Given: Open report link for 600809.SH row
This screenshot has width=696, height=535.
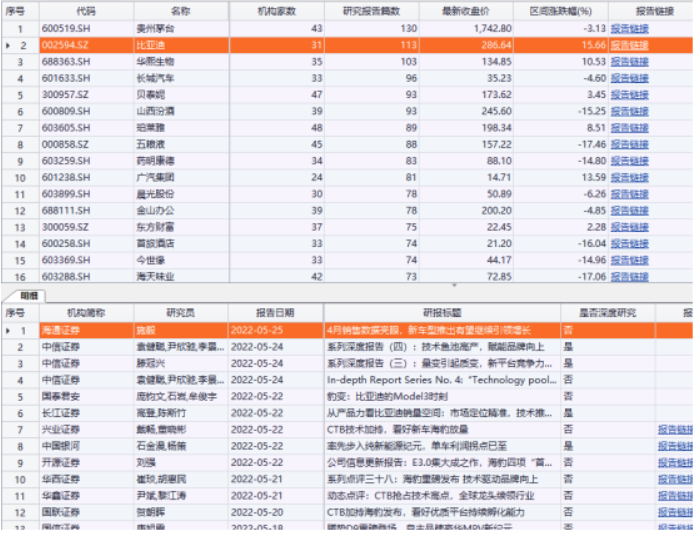Looking at the screenshot, I should pos(629,111).
